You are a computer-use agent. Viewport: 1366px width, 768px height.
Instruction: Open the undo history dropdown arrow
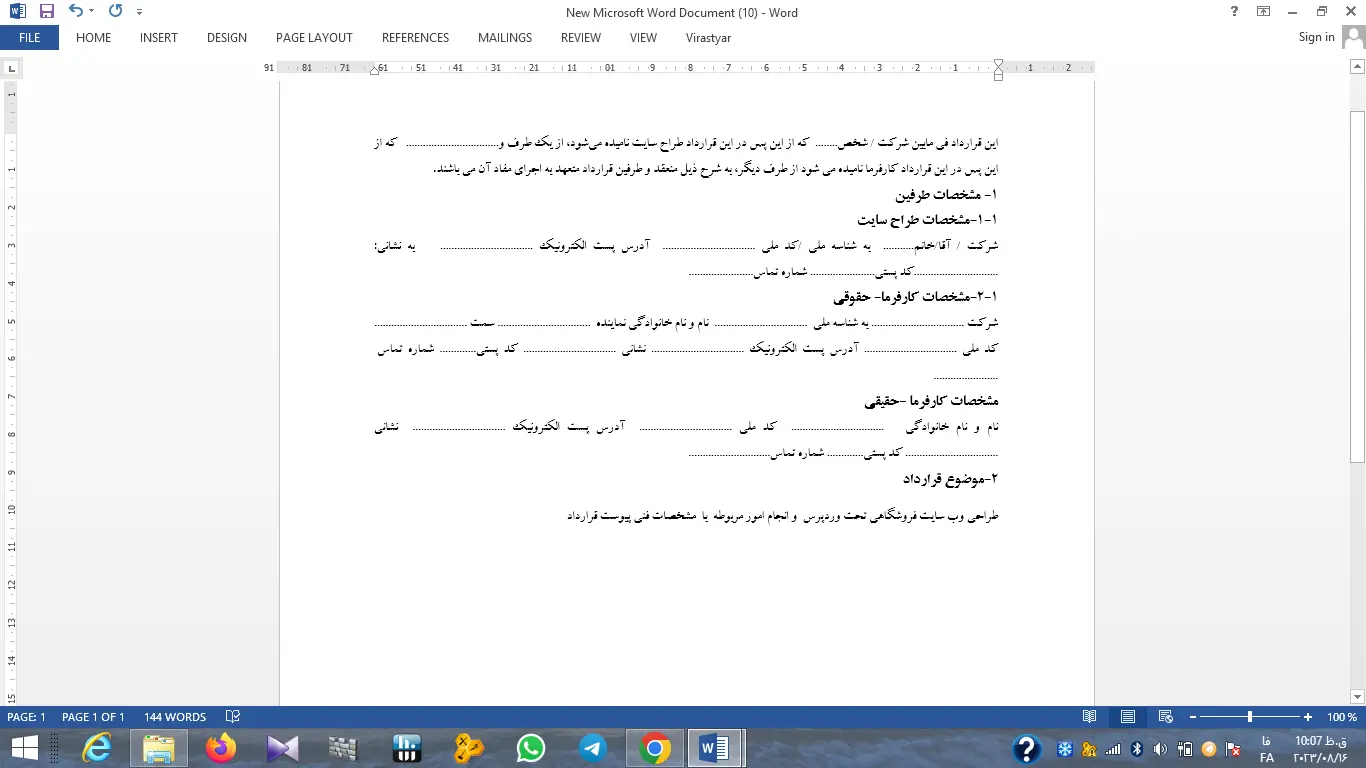pos(91,12)
